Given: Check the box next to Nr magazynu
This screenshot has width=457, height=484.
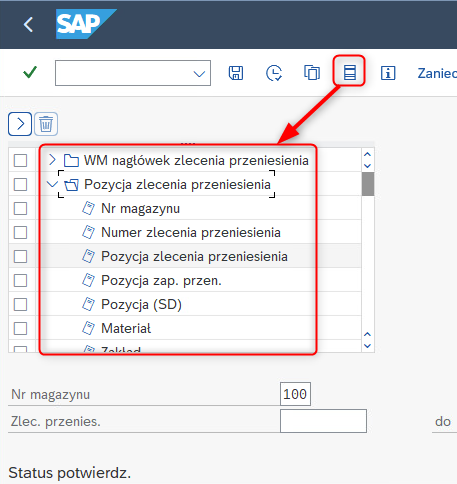Looking at the screenshot, I should pyautogui.click(x=20, y=209).
